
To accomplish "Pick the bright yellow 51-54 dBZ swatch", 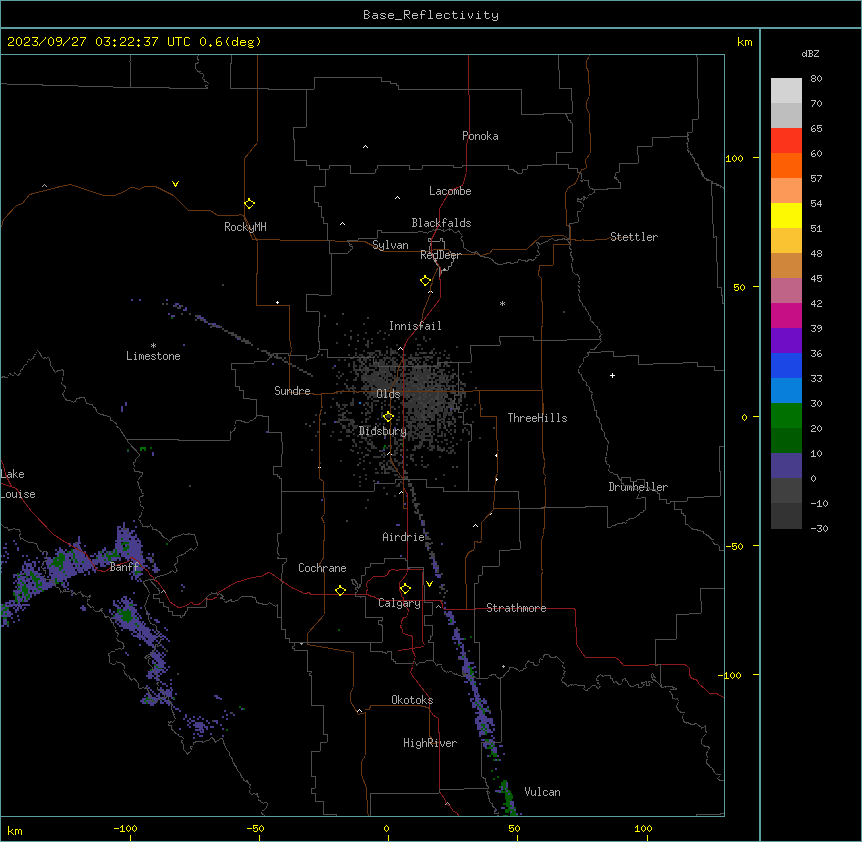I will (786, 216).
